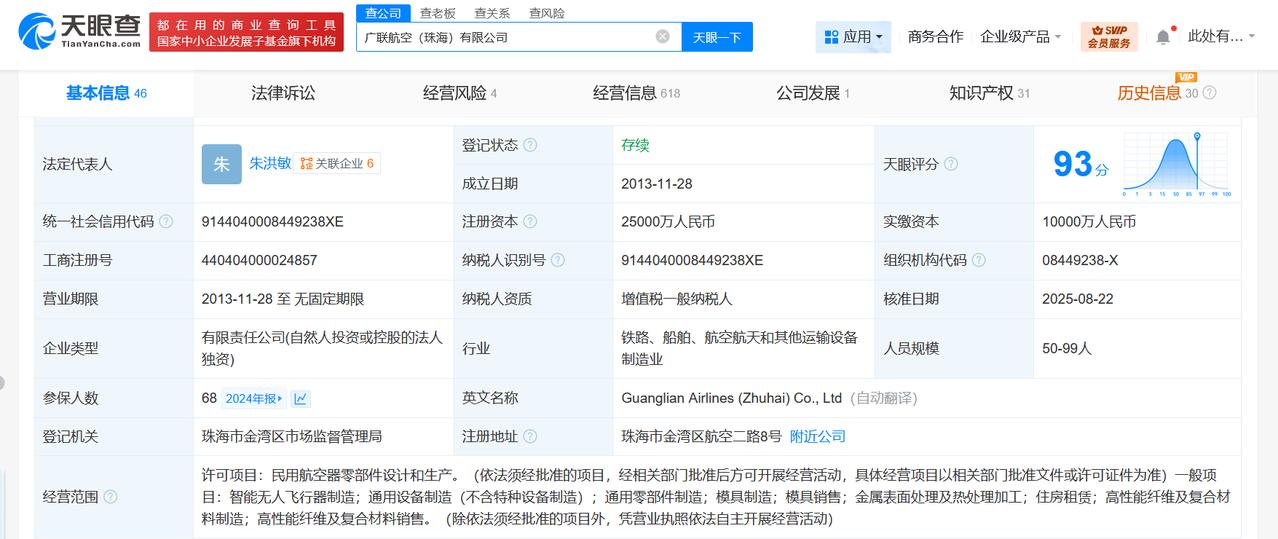
Task: Click English name Guanglian Airlines (Zhuhai) Co., Ltd
Action: pos(732,398)
